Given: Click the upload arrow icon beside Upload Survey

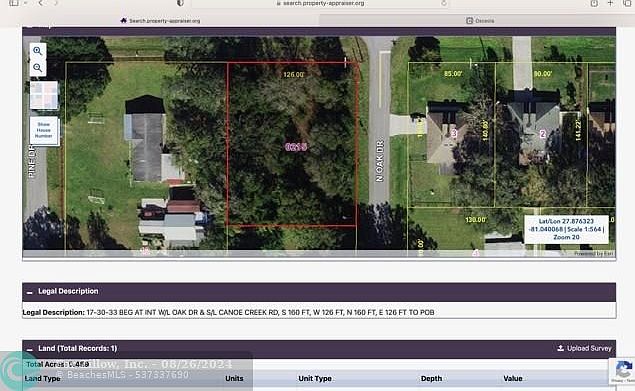Looking at the screenshot, I should (x=560, y=348).
